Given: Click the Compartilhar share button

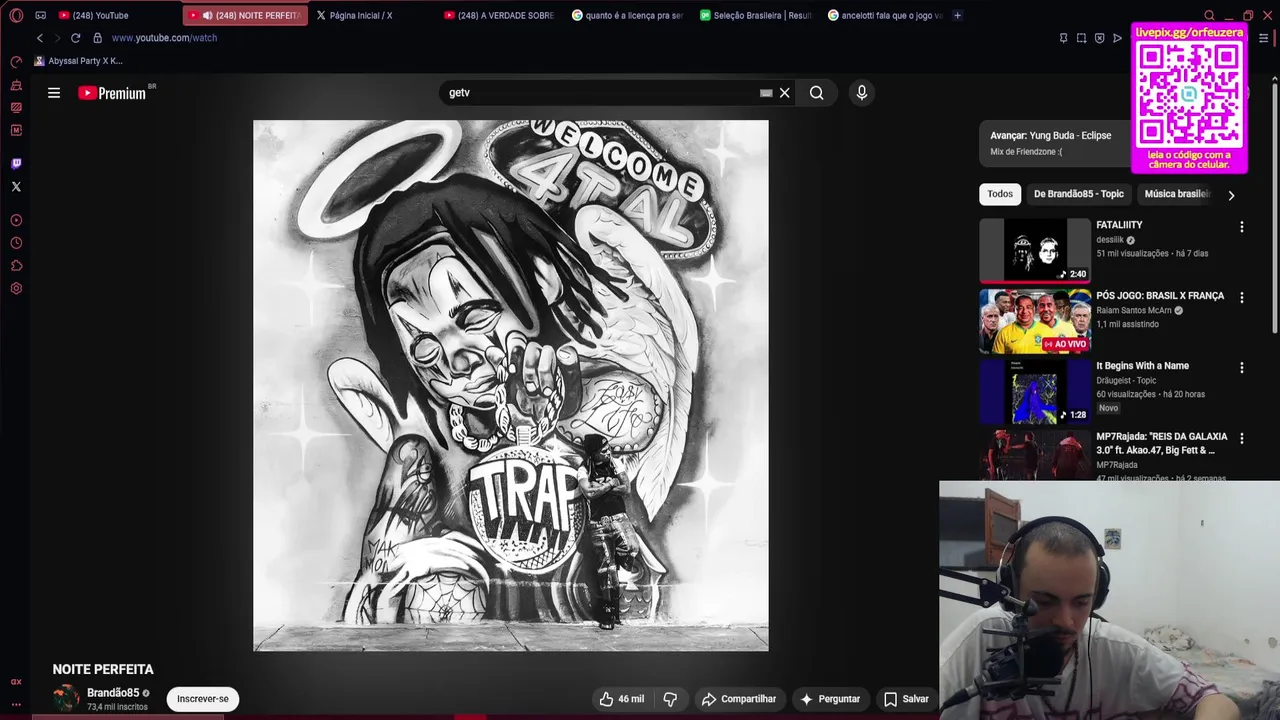Looking at the screenshot, I should click(739, 699).
